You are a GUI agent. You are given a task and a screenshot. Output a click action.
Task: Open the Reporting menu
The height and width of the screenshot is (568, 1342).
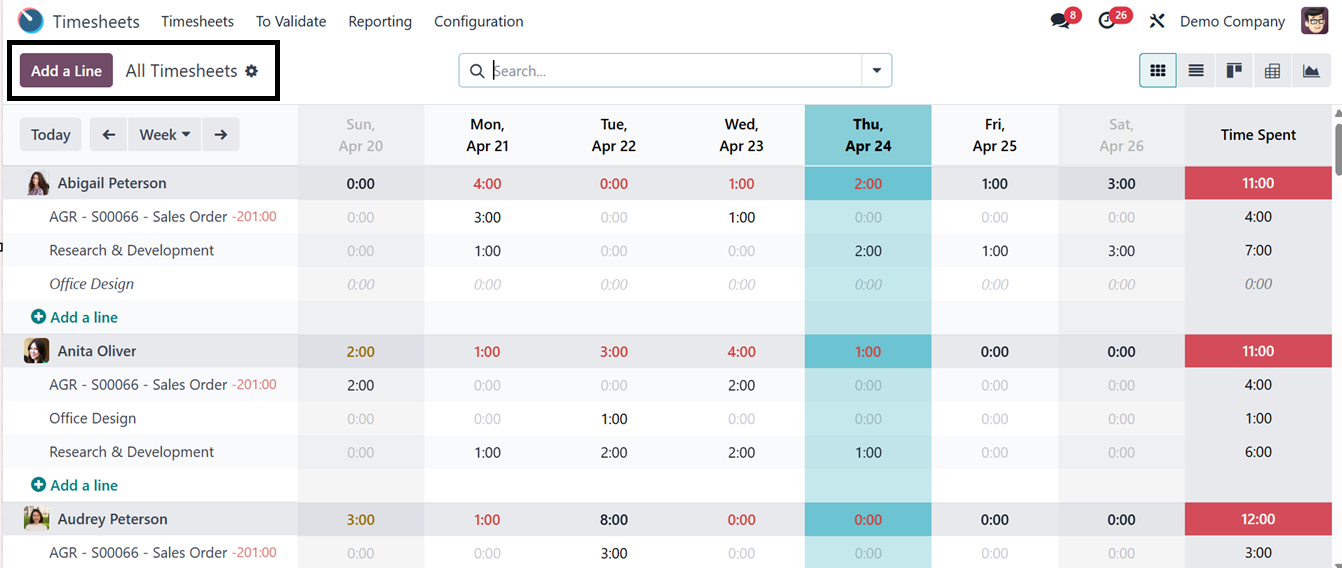pyautogui.click(x=380, y=21)
